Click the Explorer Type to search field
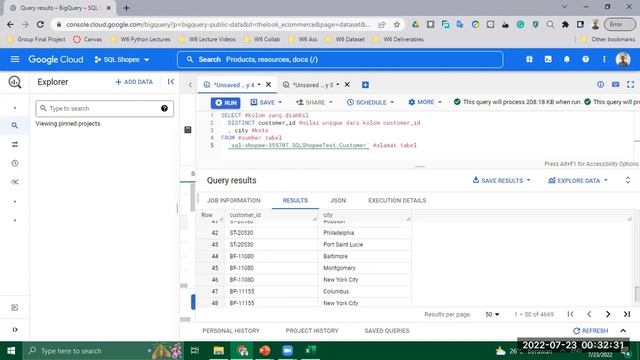The height and width of the screenshot is (360, 640). 104,109
